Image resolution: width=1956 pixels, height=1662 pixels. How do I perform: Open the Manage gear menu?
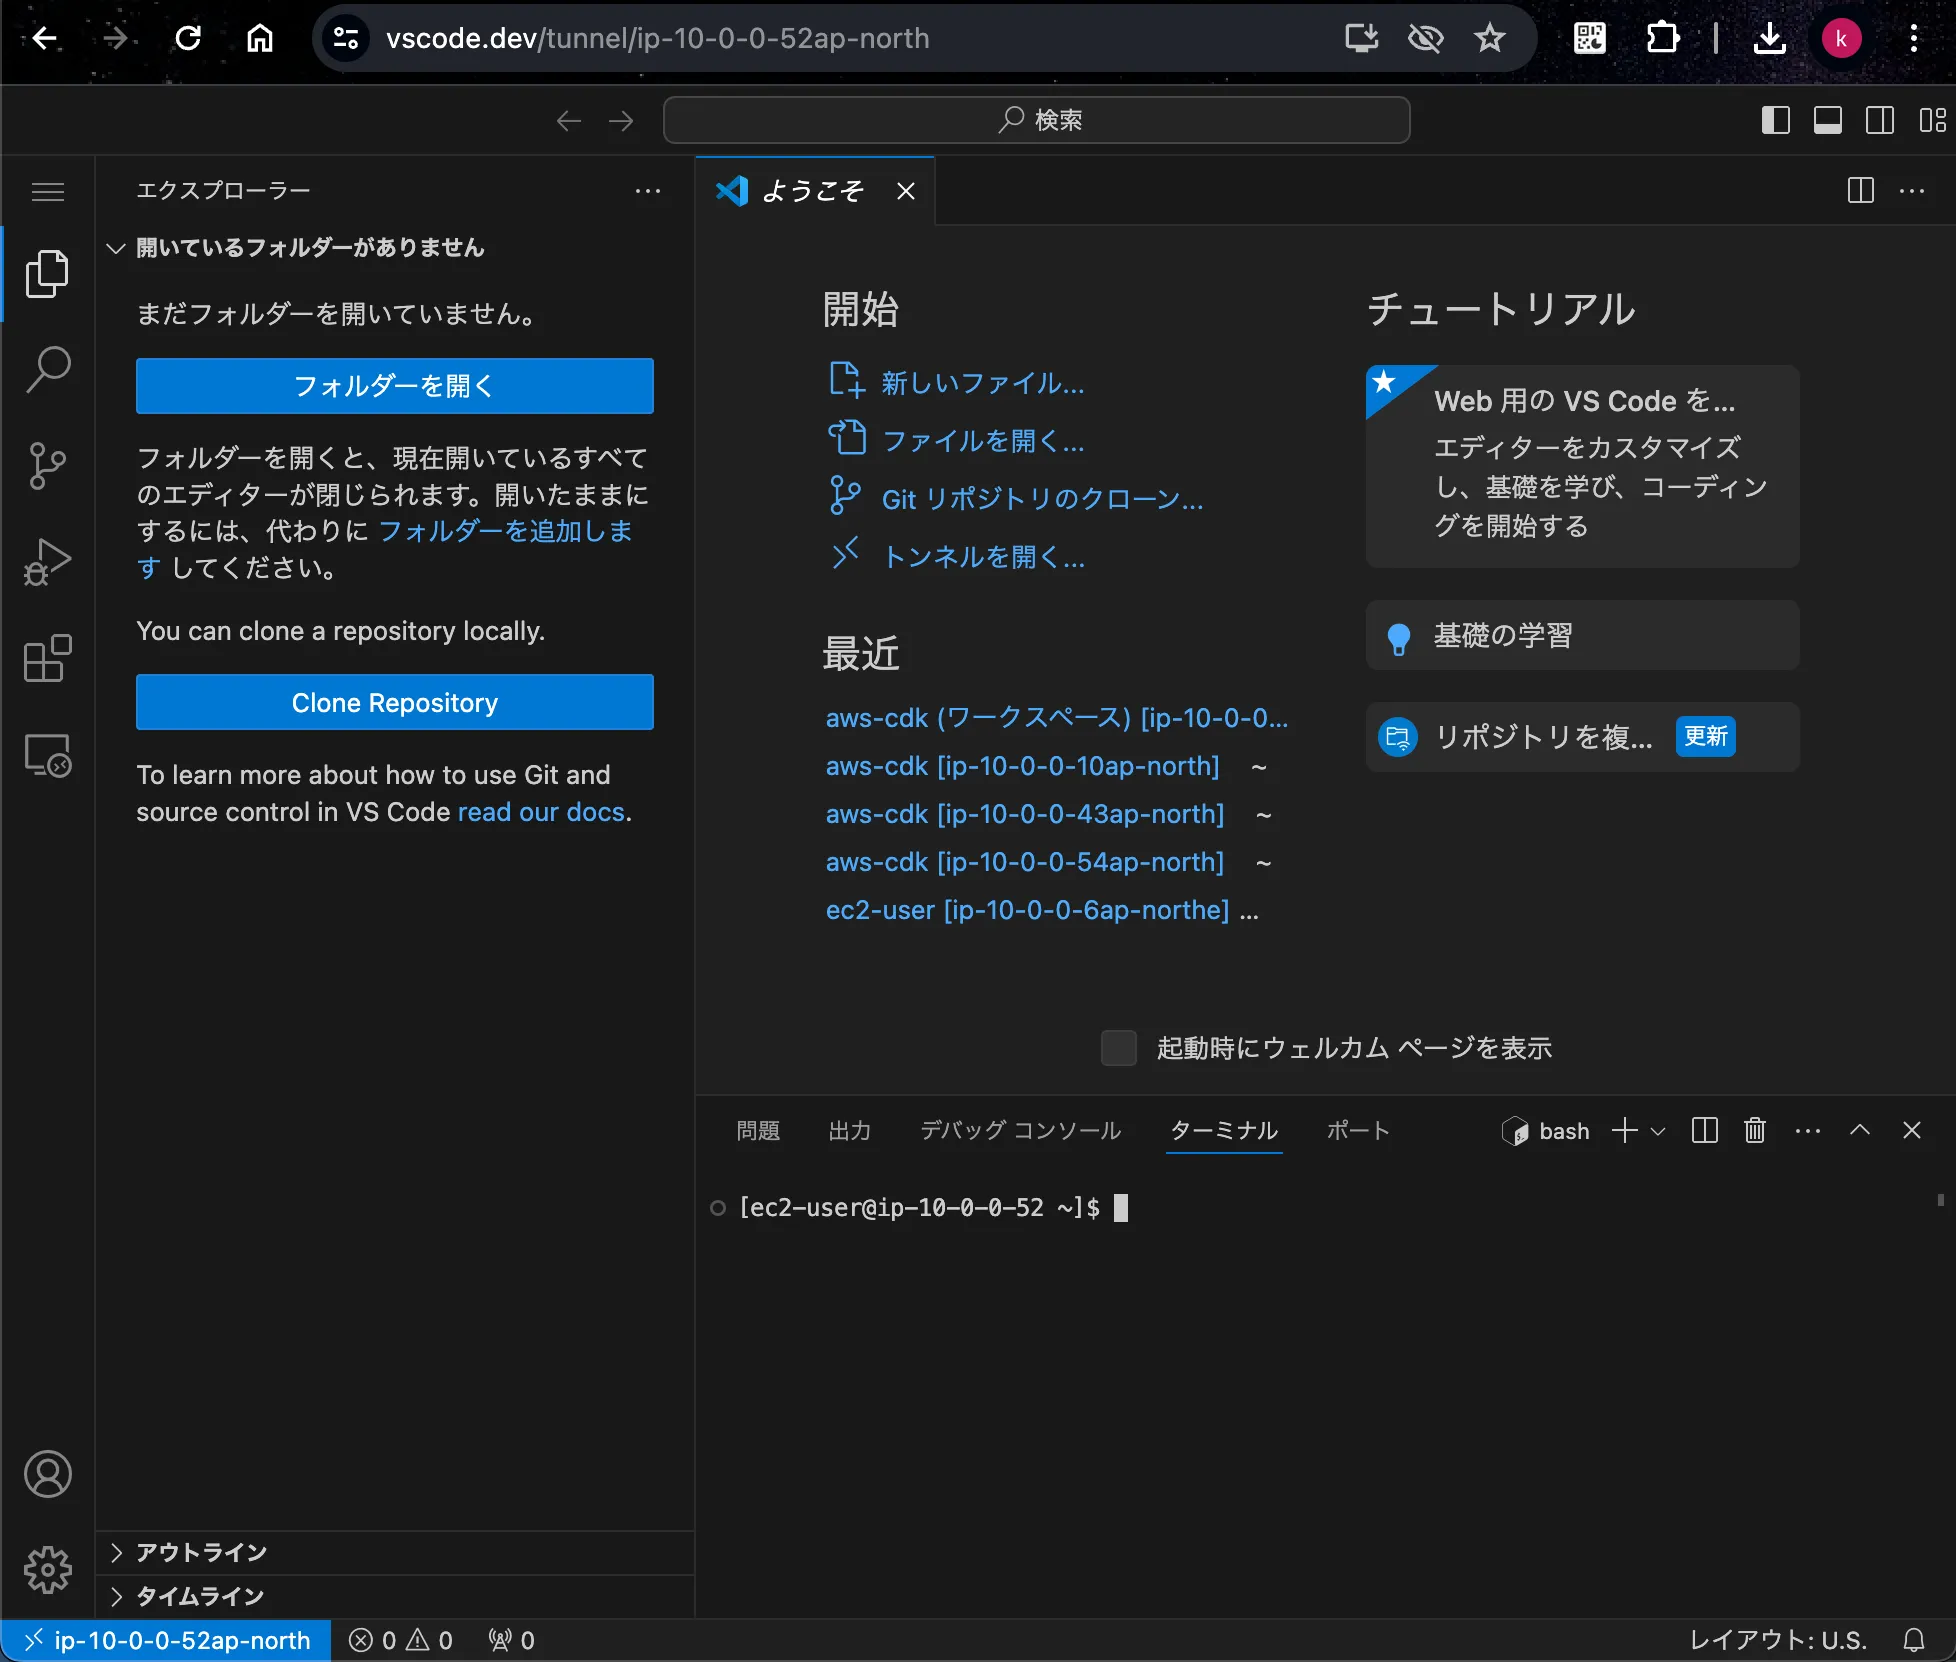point(47,1570)
